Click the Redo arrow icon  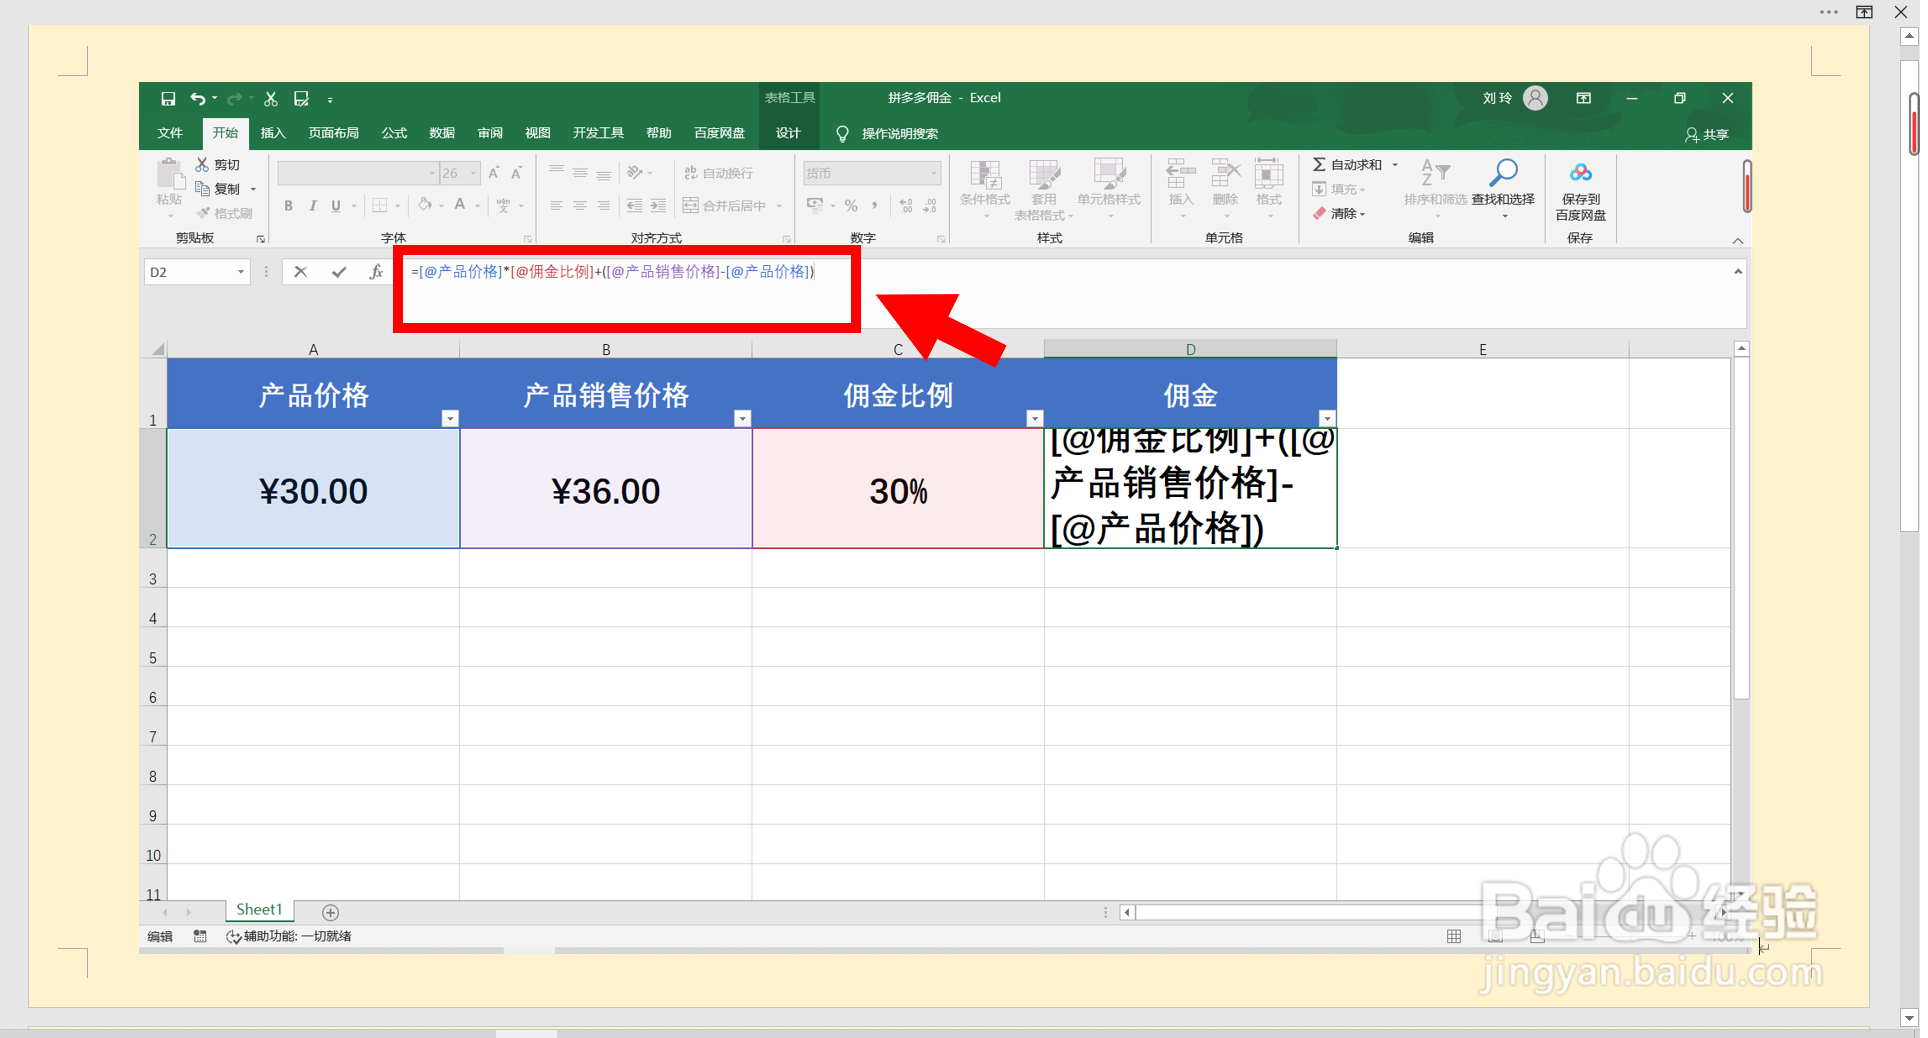pyautogui.click(x=235, y=99)
